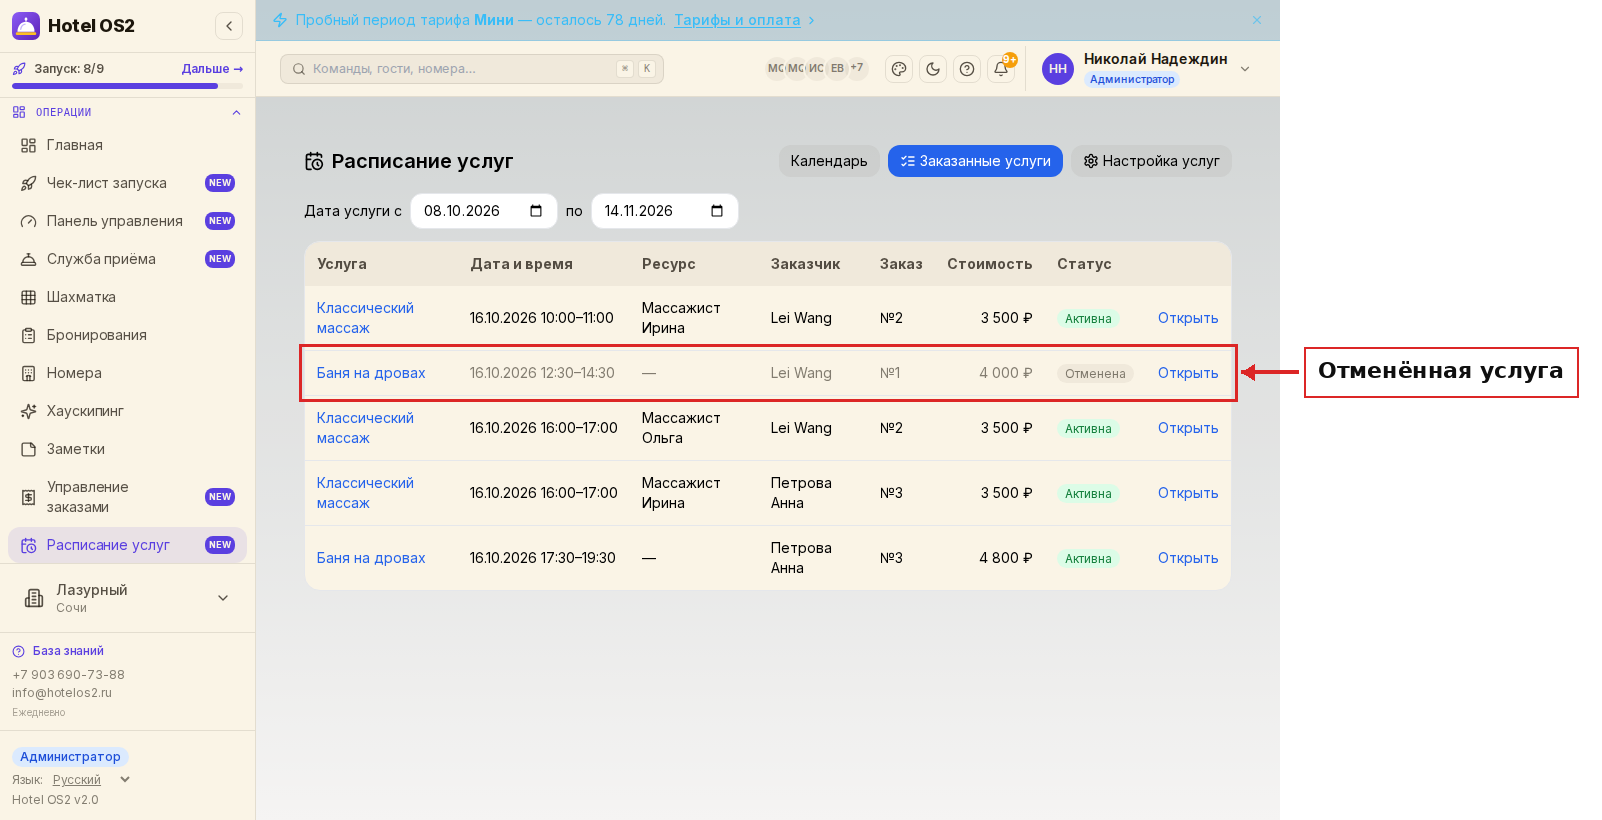
Task: Click the launch progress bar
Action: pyautogui.click(x=127, y=86)
